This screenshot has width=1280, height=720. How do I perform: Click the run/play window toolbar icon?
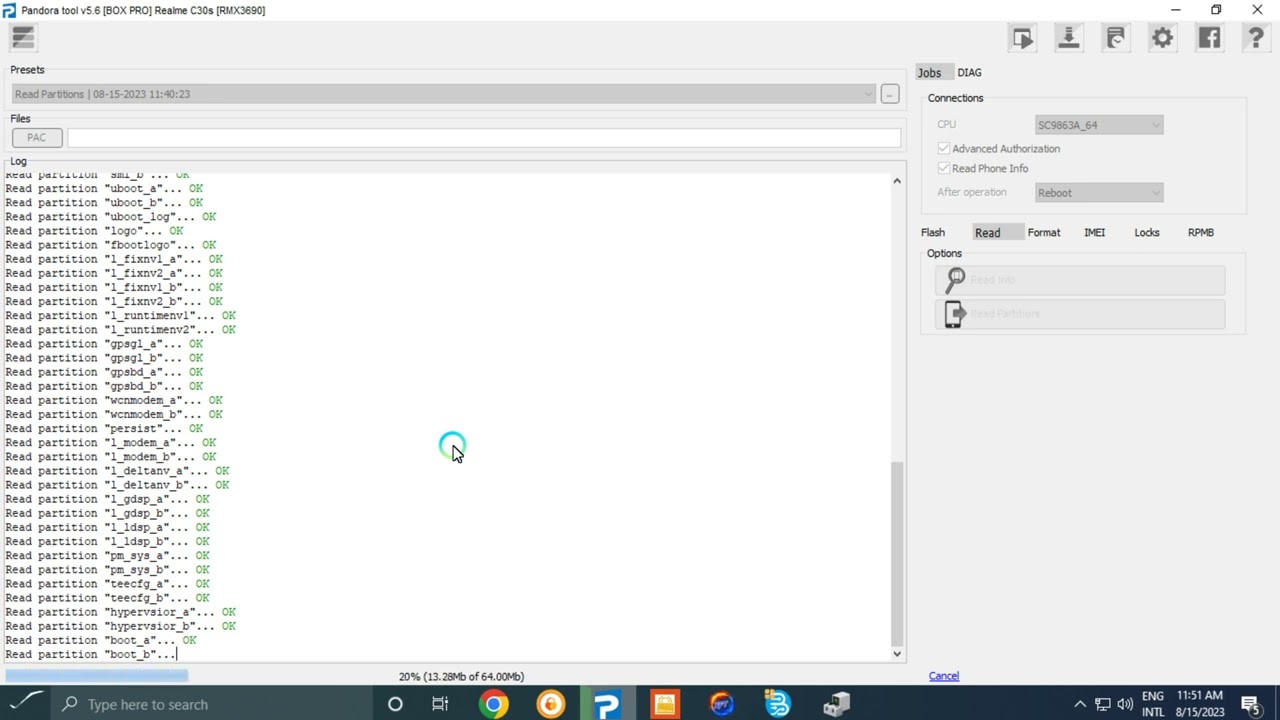point(1022,38)
